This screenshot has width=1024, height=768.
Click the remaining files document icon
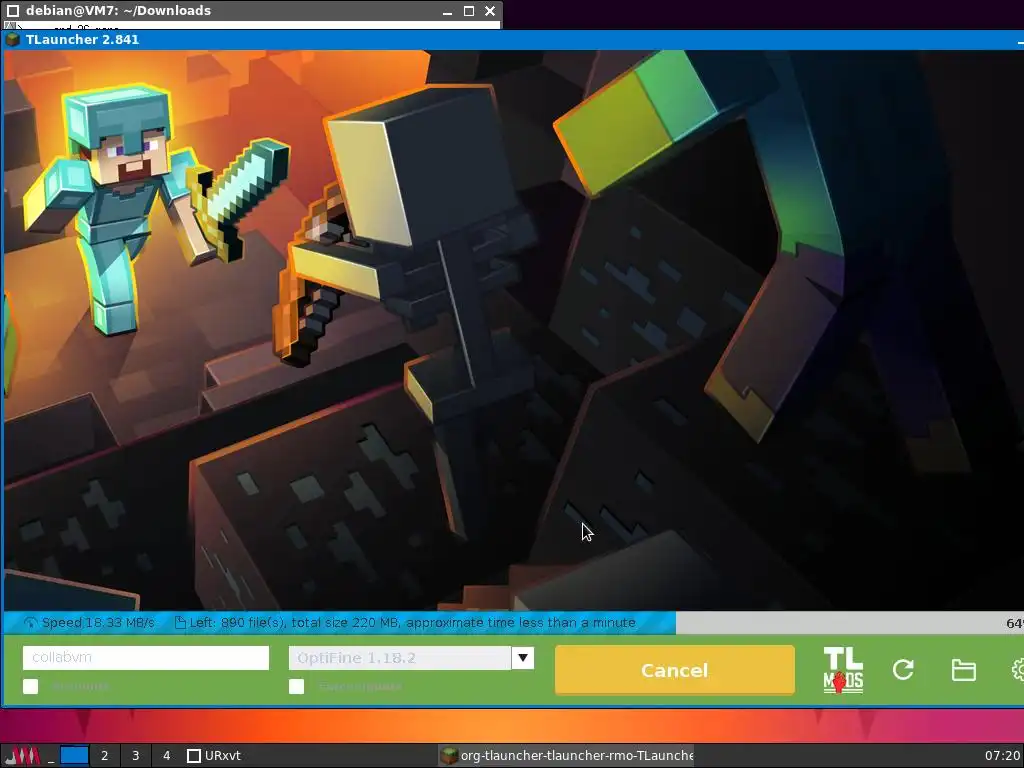click(180, 622)
